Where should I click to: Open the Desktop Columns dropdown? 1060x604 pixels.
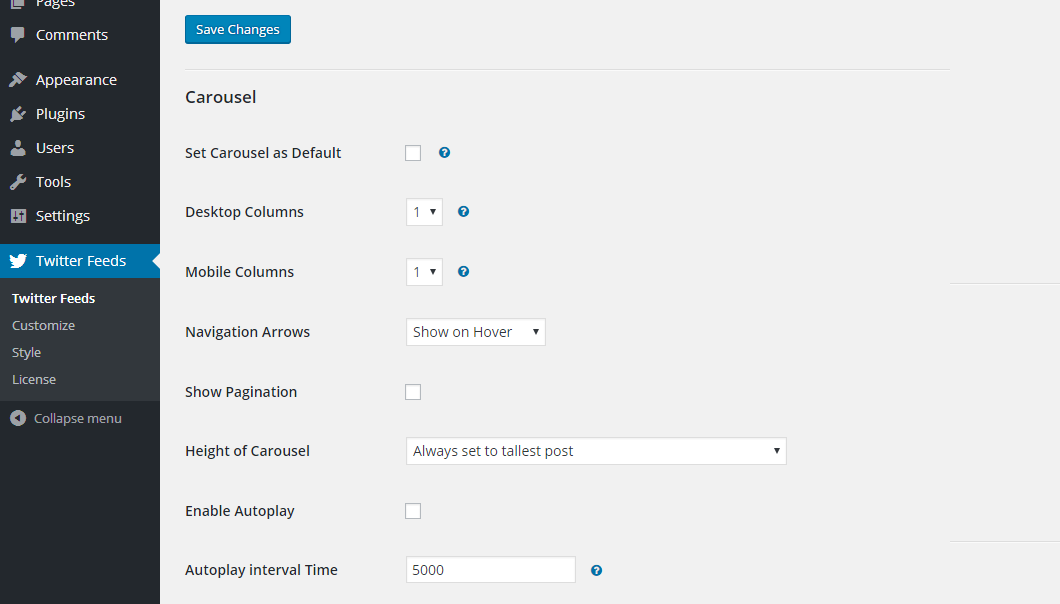tap(424, 212)
